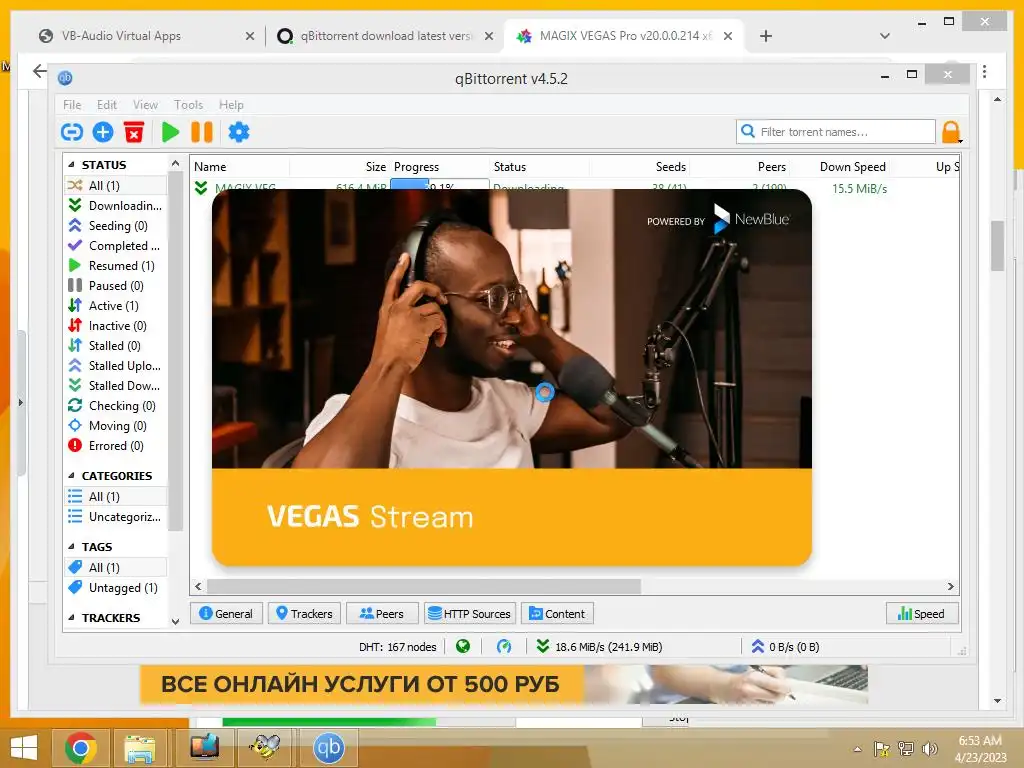Switch to the Content tab

click(x=557, y=614)
